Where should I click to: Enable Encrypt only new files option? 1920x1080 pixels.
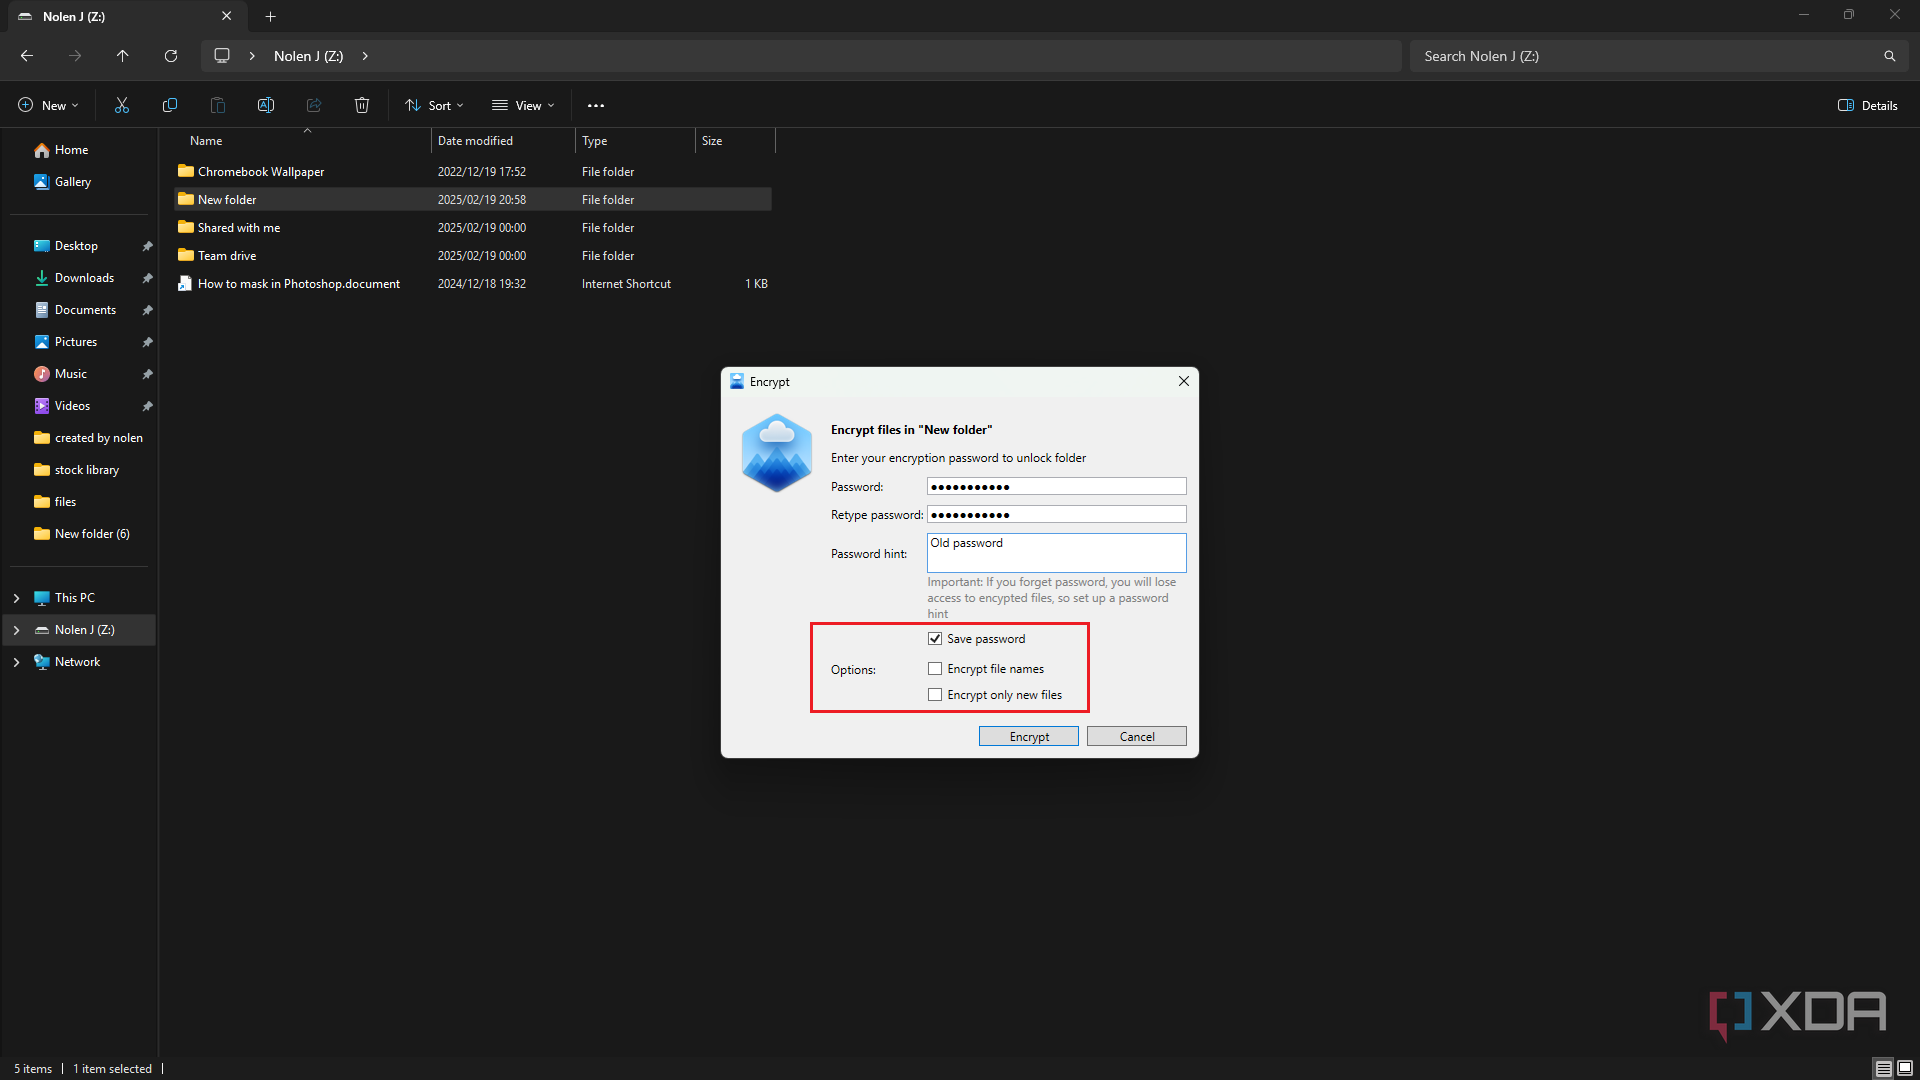935,694
